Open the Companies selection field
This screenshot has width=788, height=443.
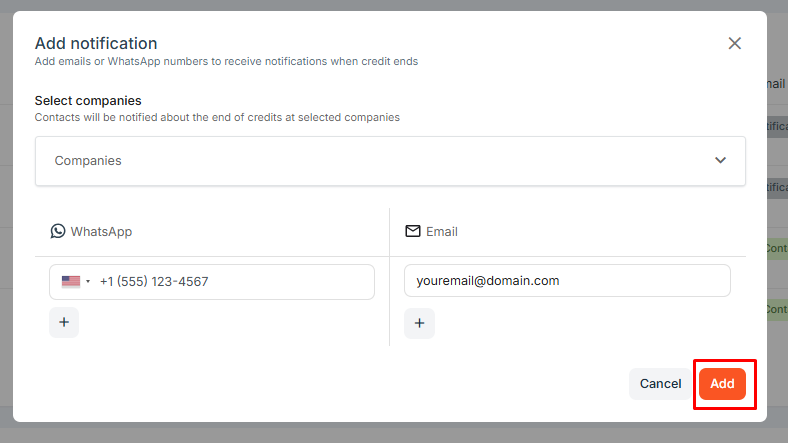coord(390,161)
